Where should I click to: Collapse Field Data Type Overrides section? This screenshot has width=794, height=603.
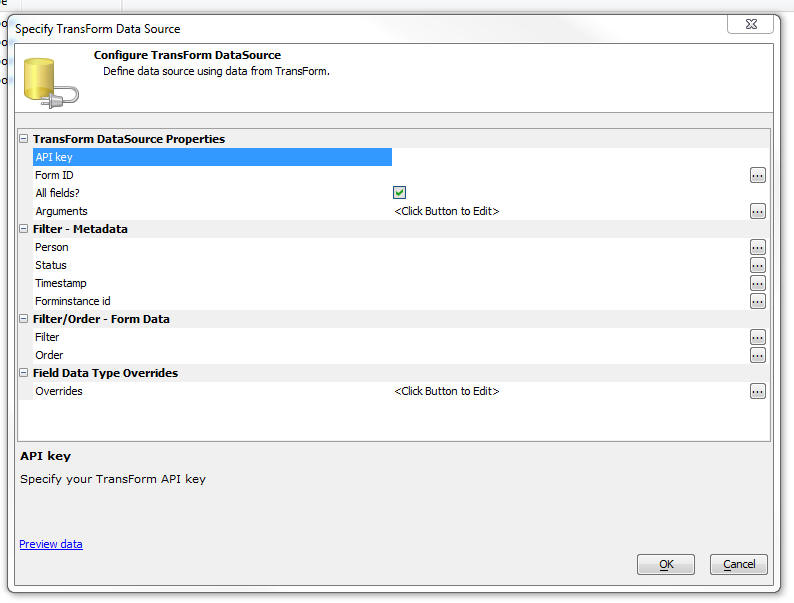[x=23, y=373]
